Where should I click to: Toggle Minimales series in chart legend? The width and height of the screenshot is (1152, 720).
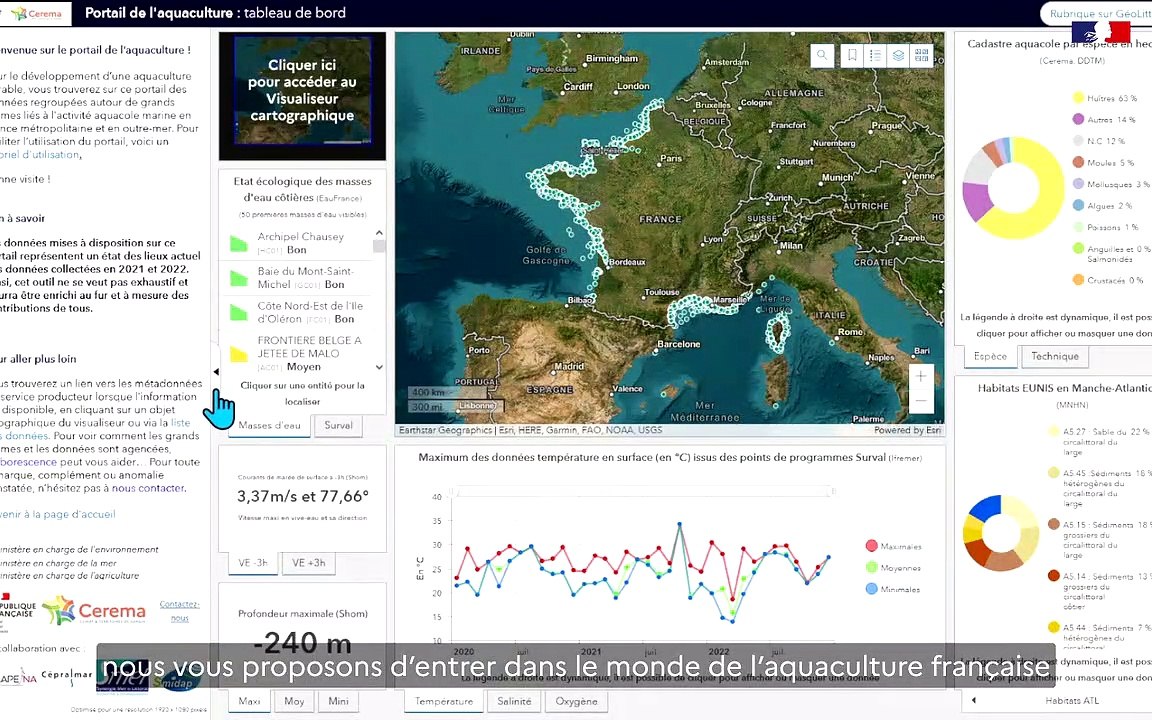point(893,588)
